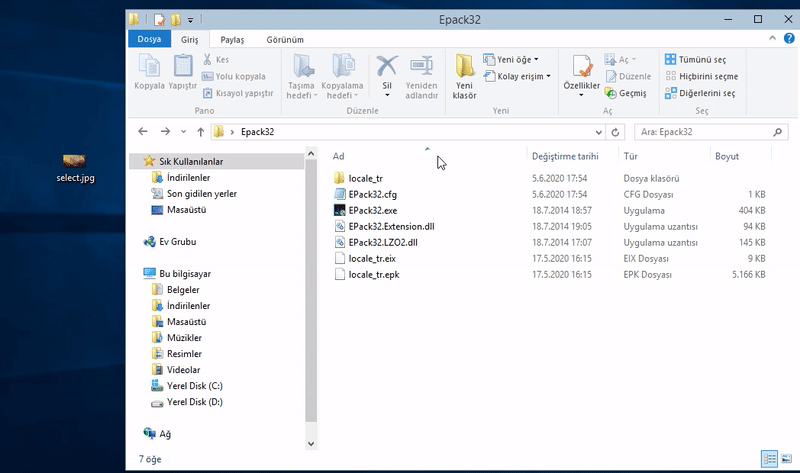Image resolution: width=800 pixels, height=473 pixels.
Task: Click the Geçmiş (history) icon
Action: pyautogui.click(x=610, y=93)
